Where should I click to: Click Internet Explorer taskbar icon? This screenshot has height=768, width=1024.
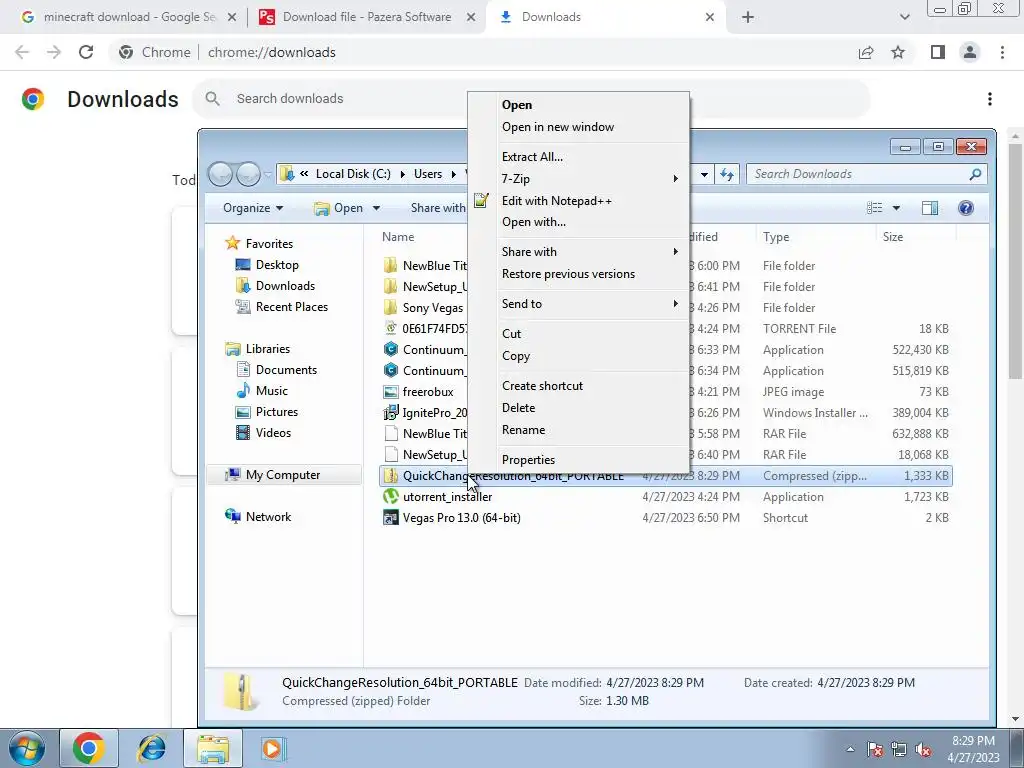(x=152, y=748)
